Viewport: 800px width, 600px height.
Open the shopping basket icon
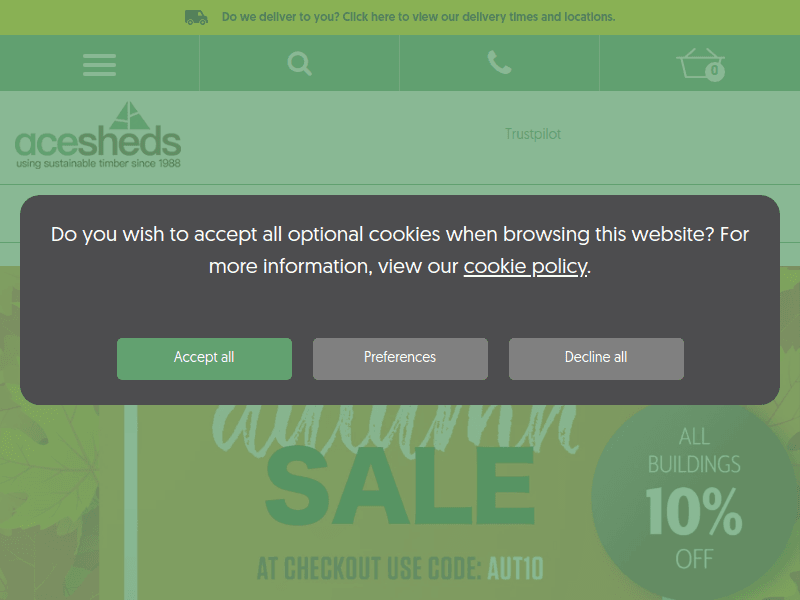701,64
